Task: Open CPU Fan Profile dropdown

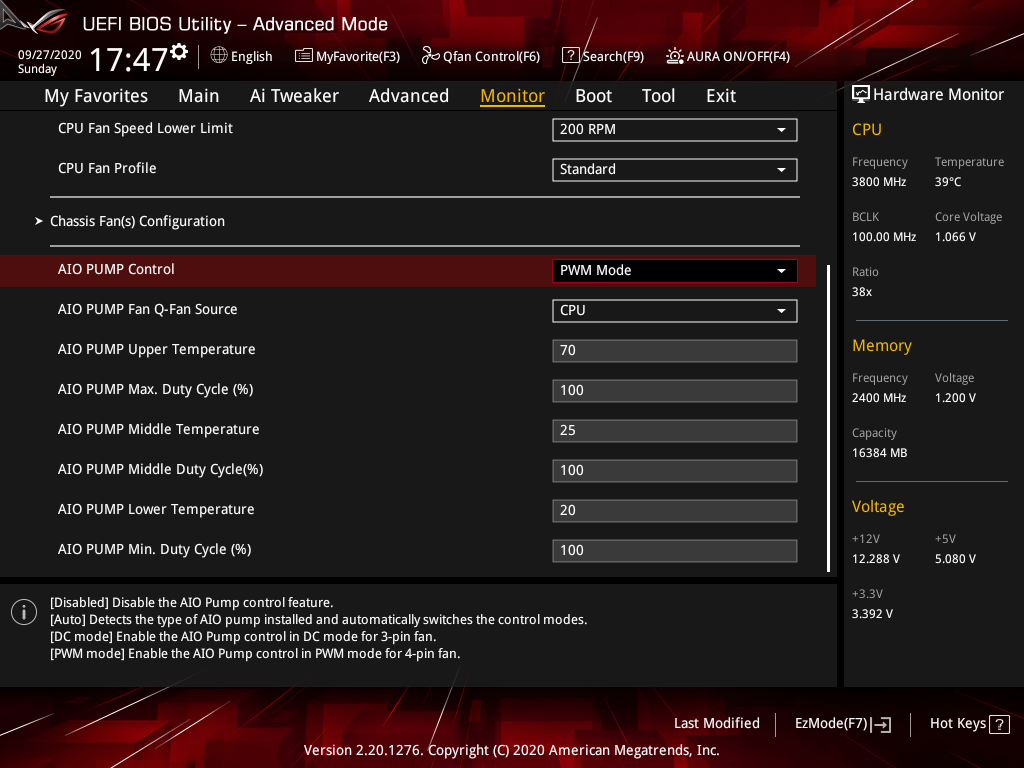Action: point(675,170)
